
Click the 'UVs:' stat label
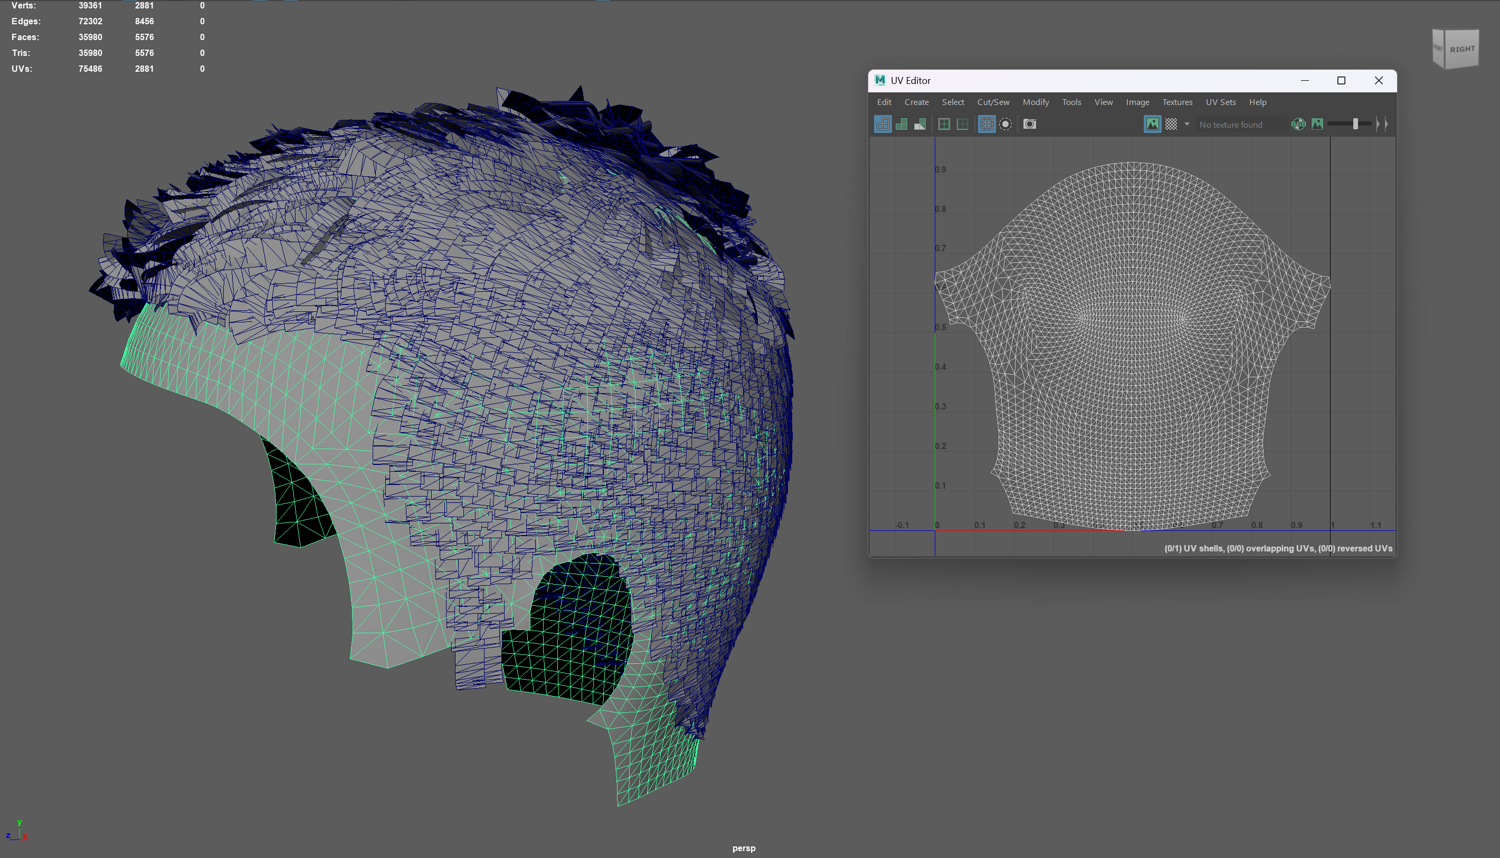click(22, 69)
